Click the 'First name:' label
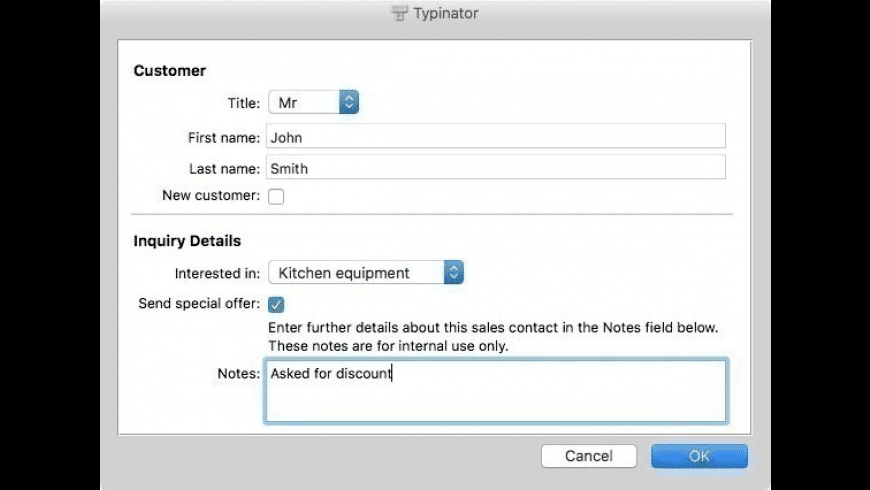The height and width of the screenshot is (490, 870). pyautogui.click(x=224, y=138)
